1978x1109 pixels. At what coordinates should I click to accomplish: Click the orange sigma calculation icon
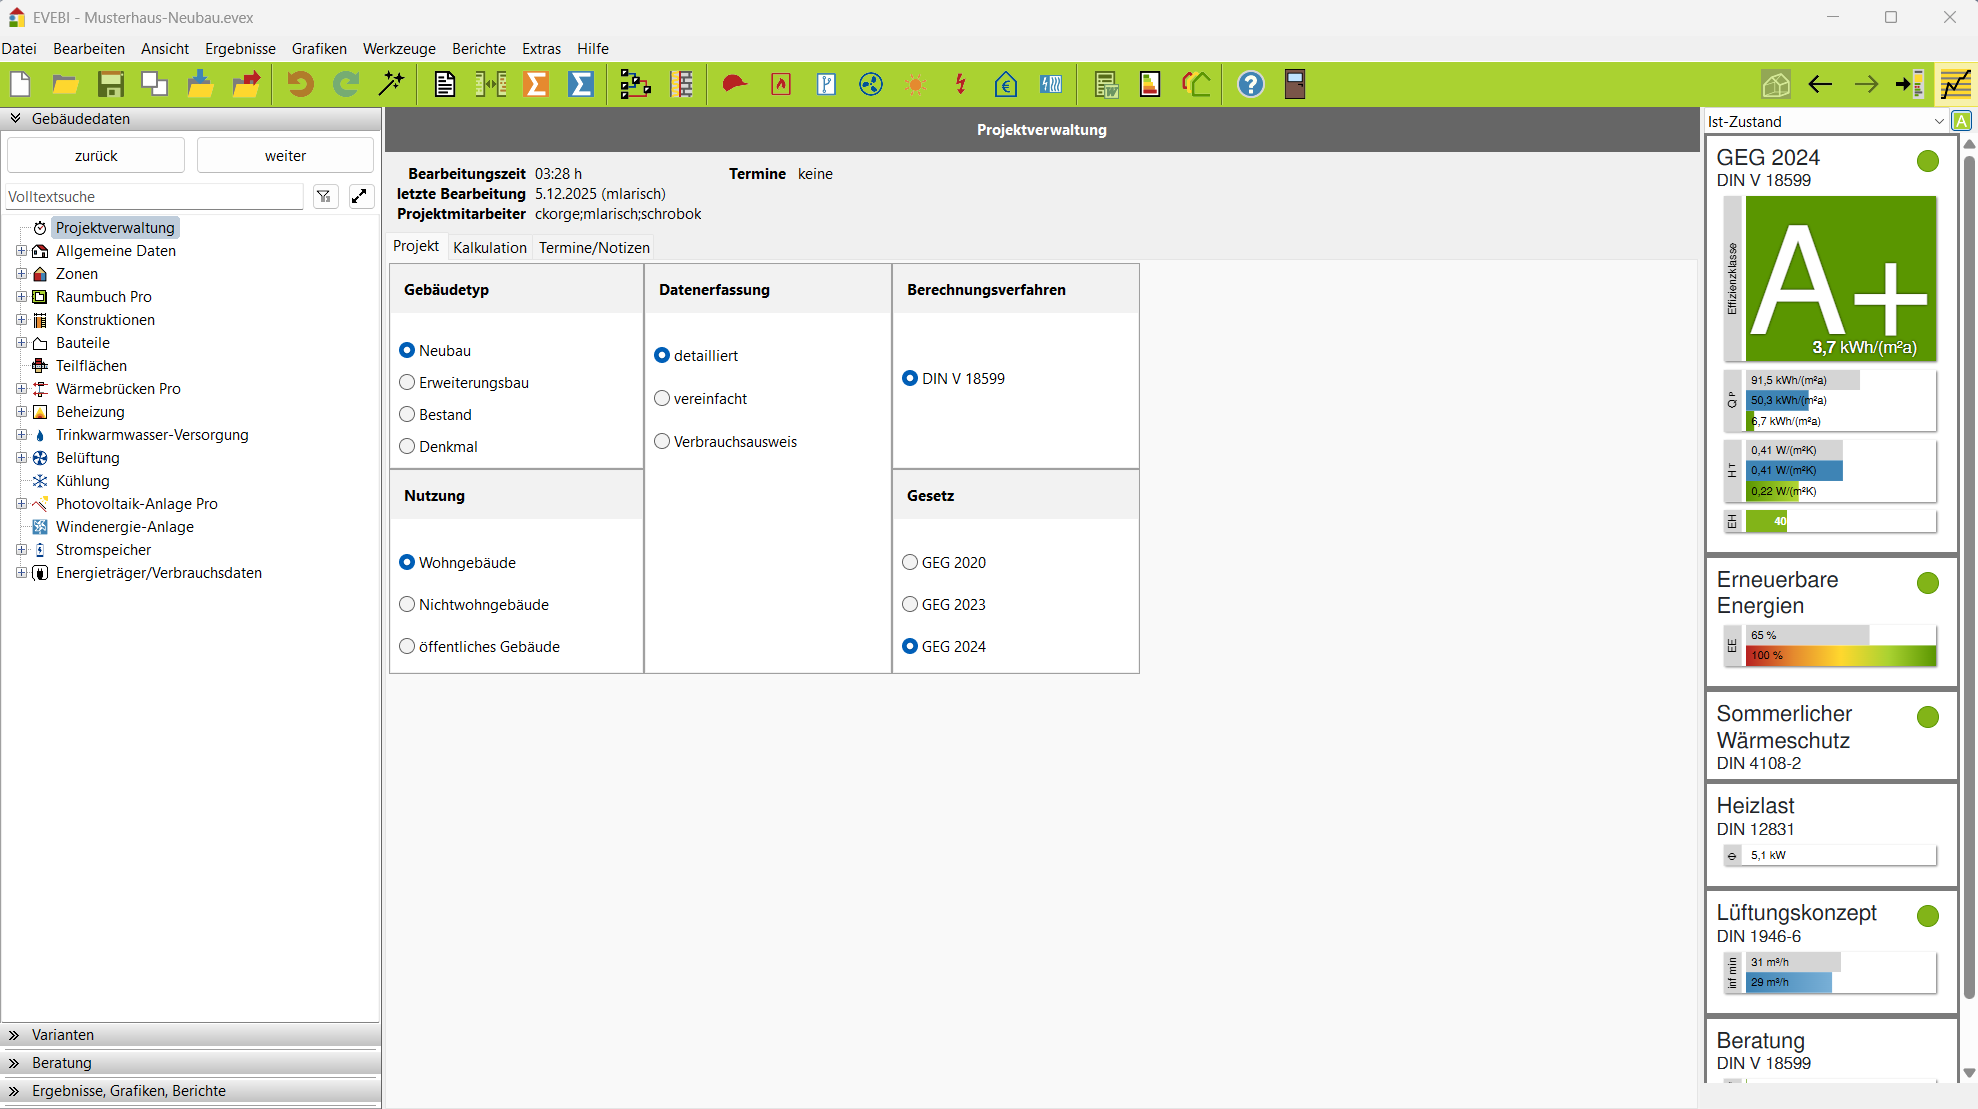click(537, 85)
